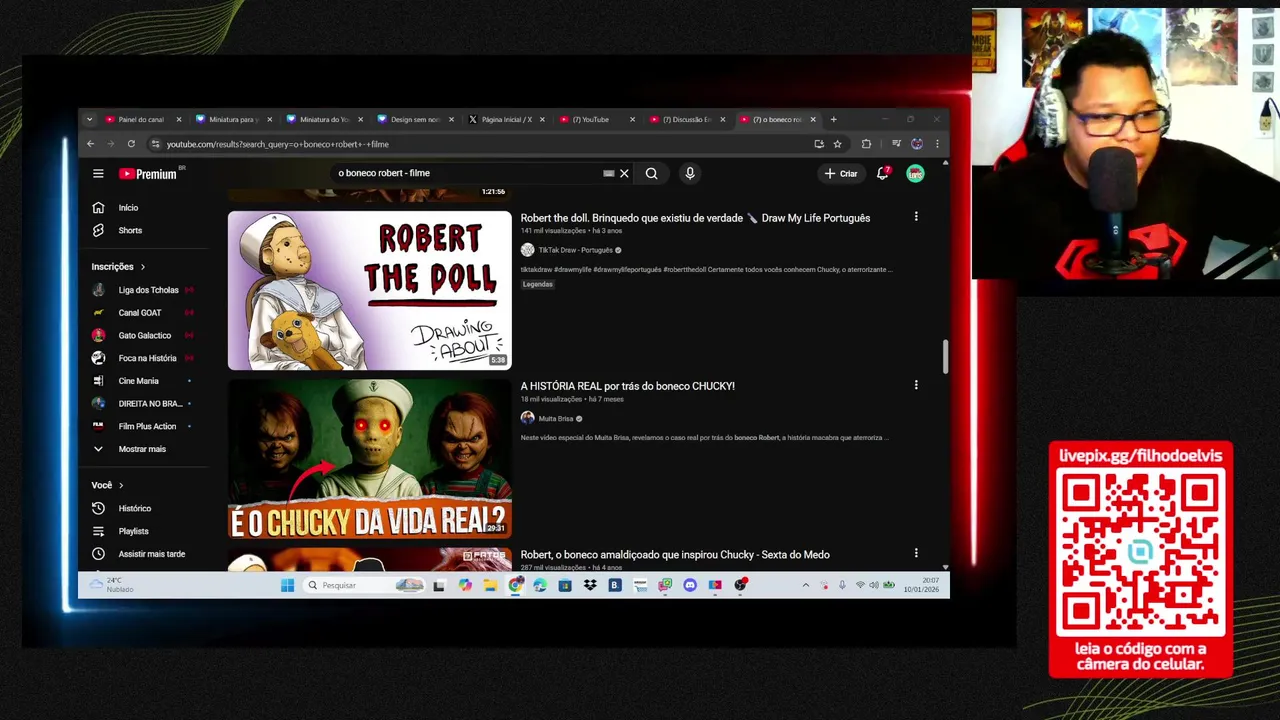Expand the Você section
Screen dimensions: 1280x720
pos(108,485)
